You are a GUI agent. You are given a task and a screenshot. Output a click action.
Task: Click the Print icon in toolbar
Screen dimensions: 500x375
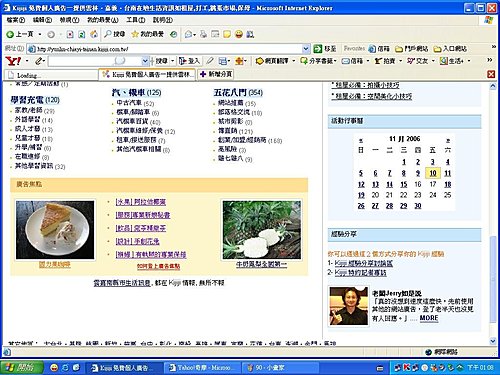pos(203,34)
